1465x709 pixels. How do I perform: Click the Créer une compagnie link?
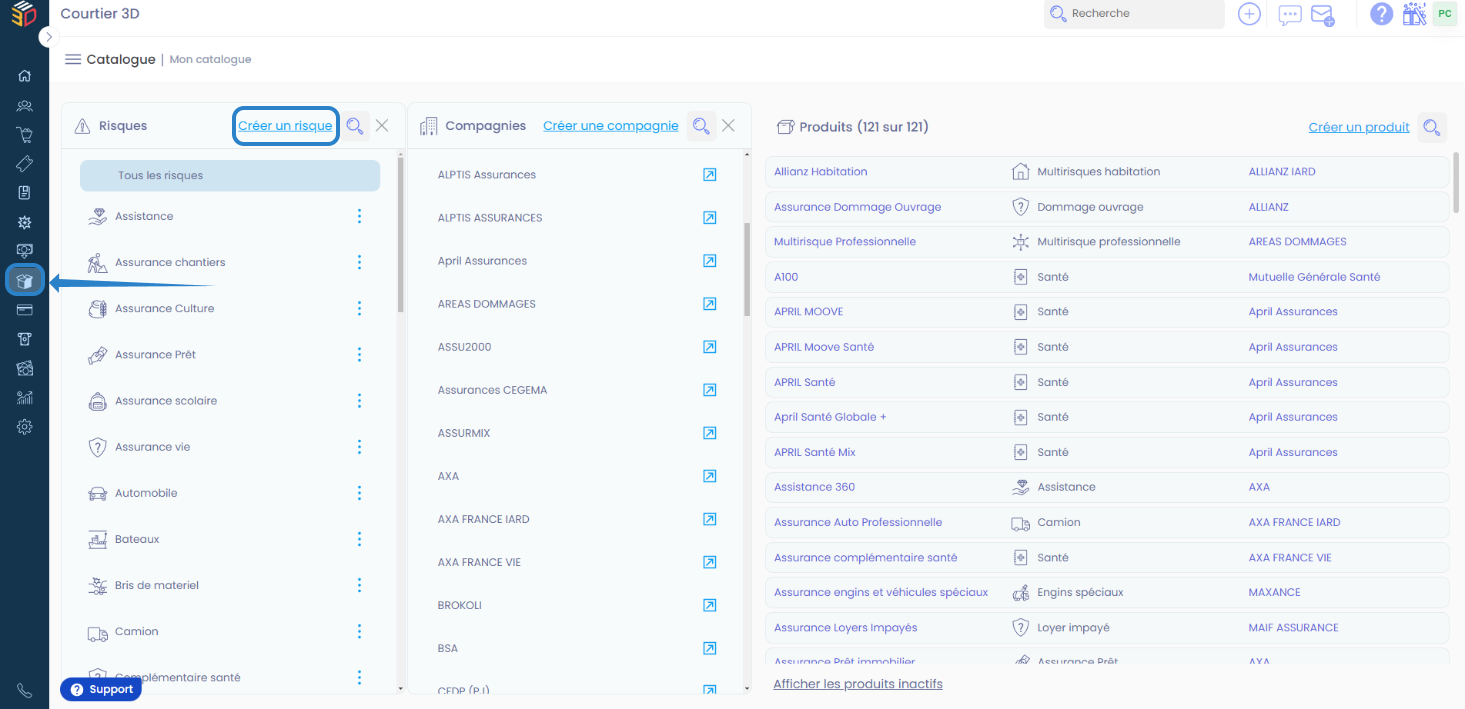coord(611,126)
